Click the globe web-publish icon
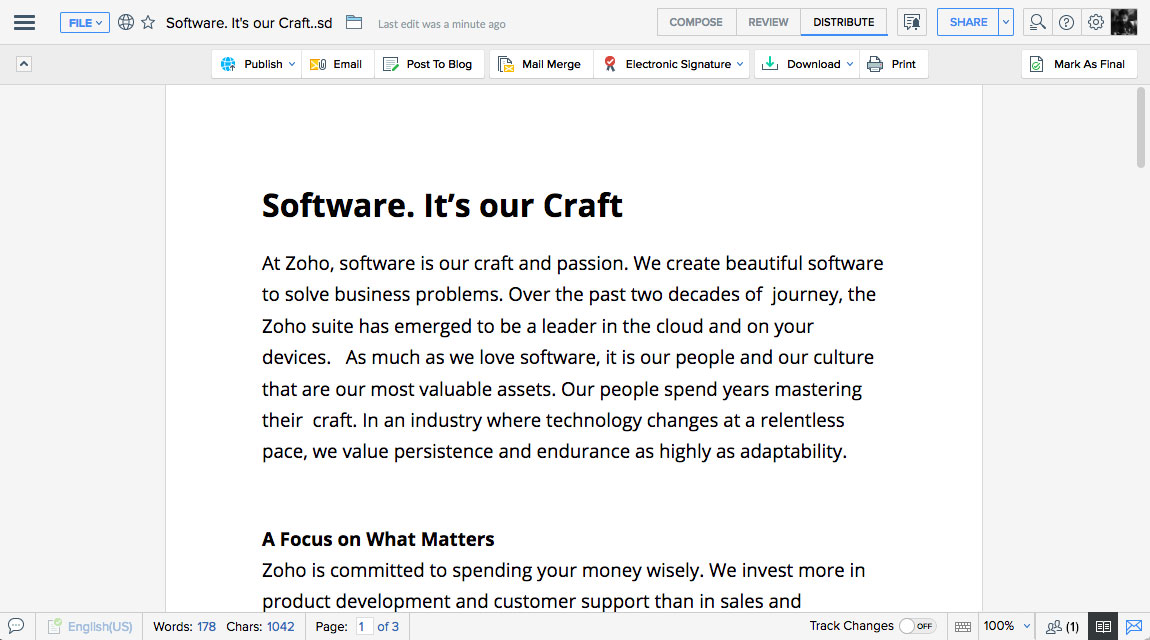 (x=126, y=22)
